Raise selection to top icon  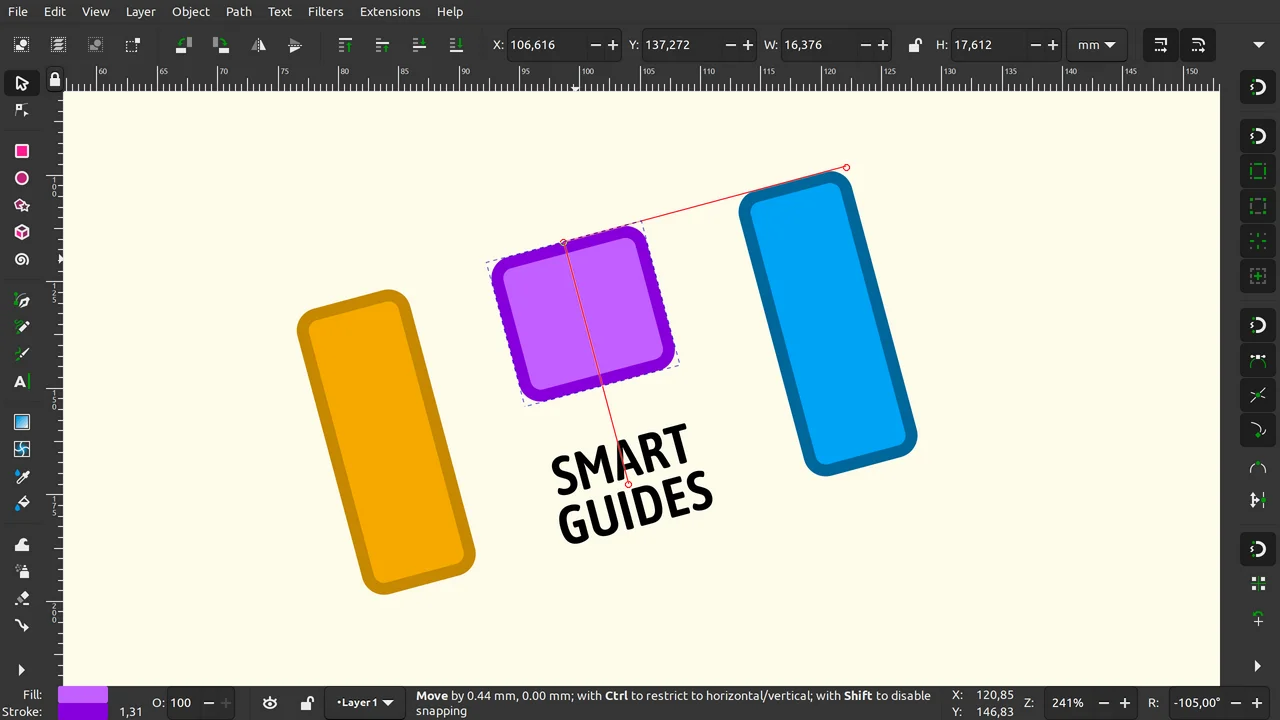[345, 45]
